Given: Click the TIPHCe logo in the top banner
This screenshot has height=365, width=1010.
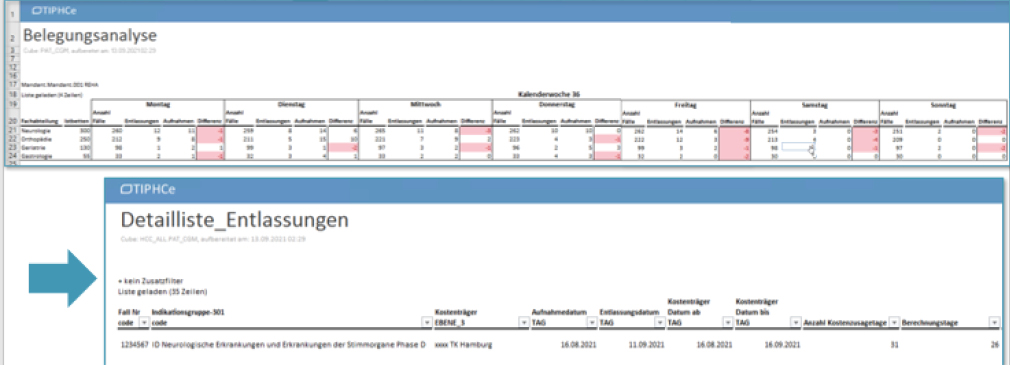Looking at the screenshot, I should coord(54,11).
